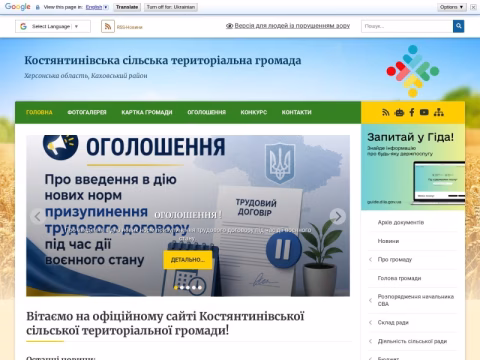The image size is (480, 360).
Task: Click the subtitle Херсонська область, Каховський район
Action: (x=86, y=76)
